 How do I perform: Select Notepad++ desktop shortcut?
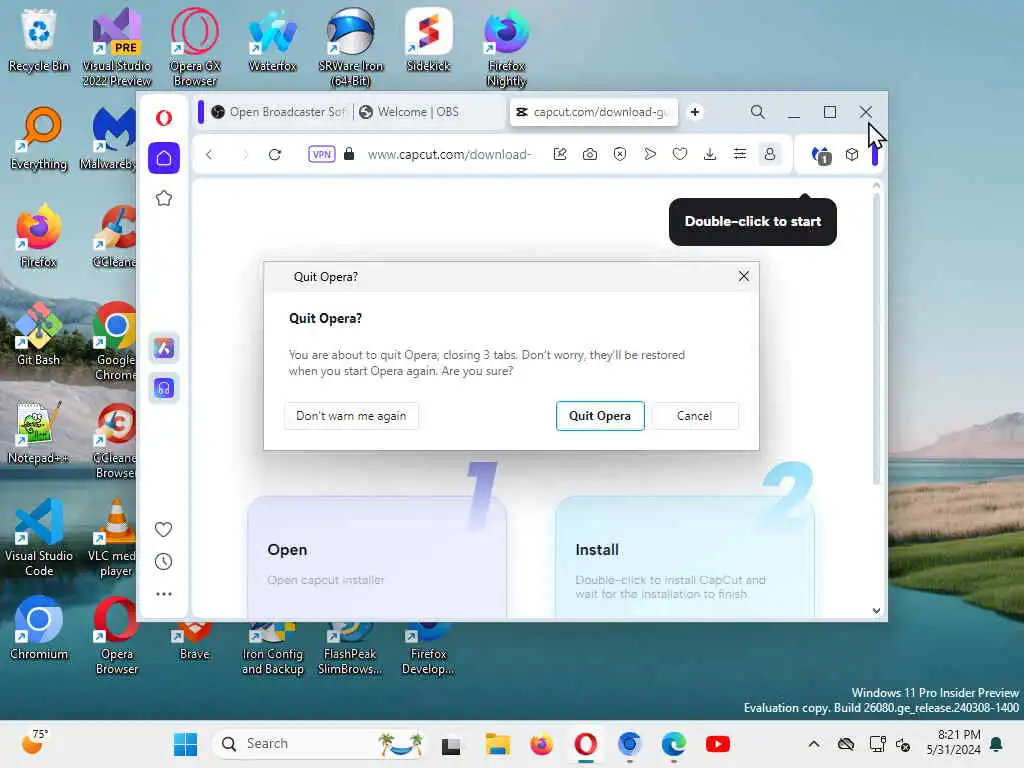pos(39,432)
